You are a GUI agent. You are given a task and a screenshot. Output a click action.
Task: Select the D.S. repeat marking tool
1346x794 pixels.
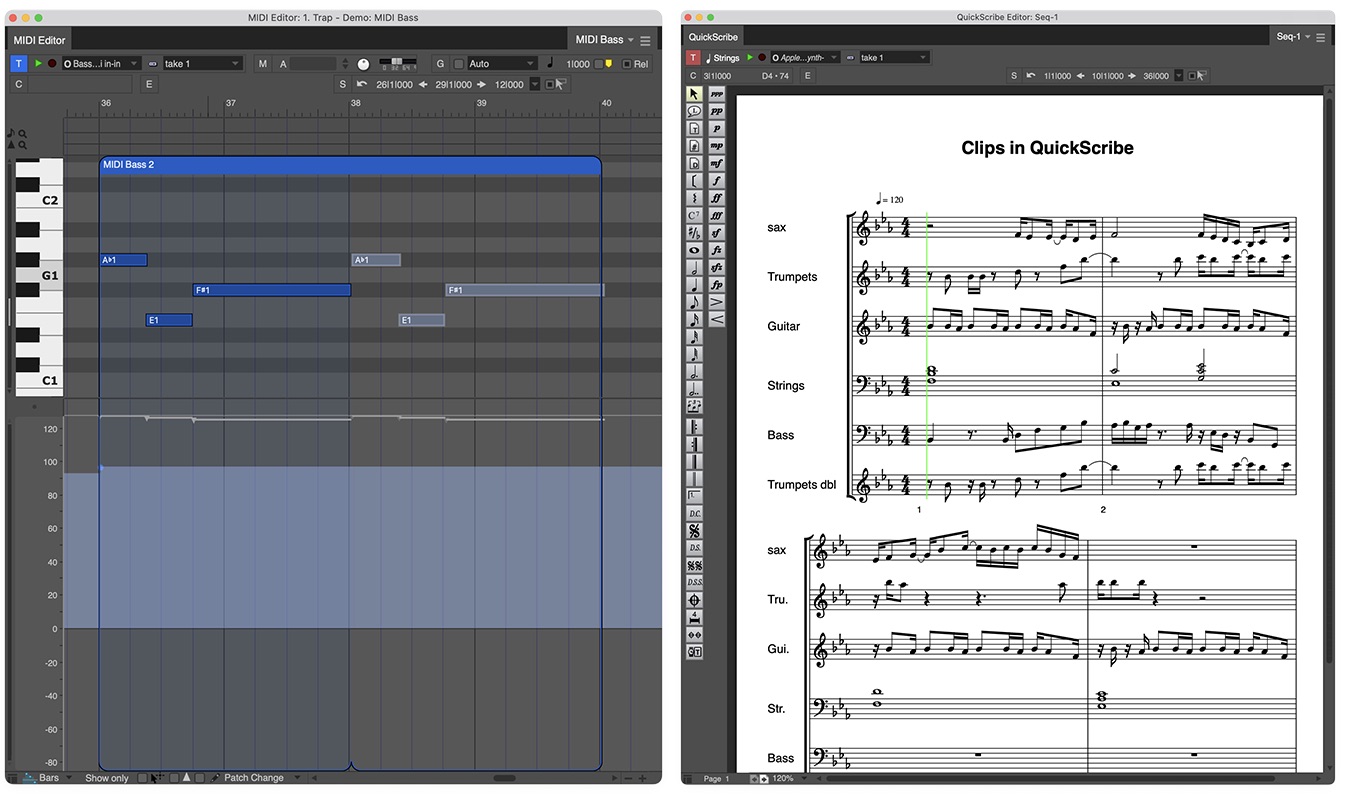(694, 548)
